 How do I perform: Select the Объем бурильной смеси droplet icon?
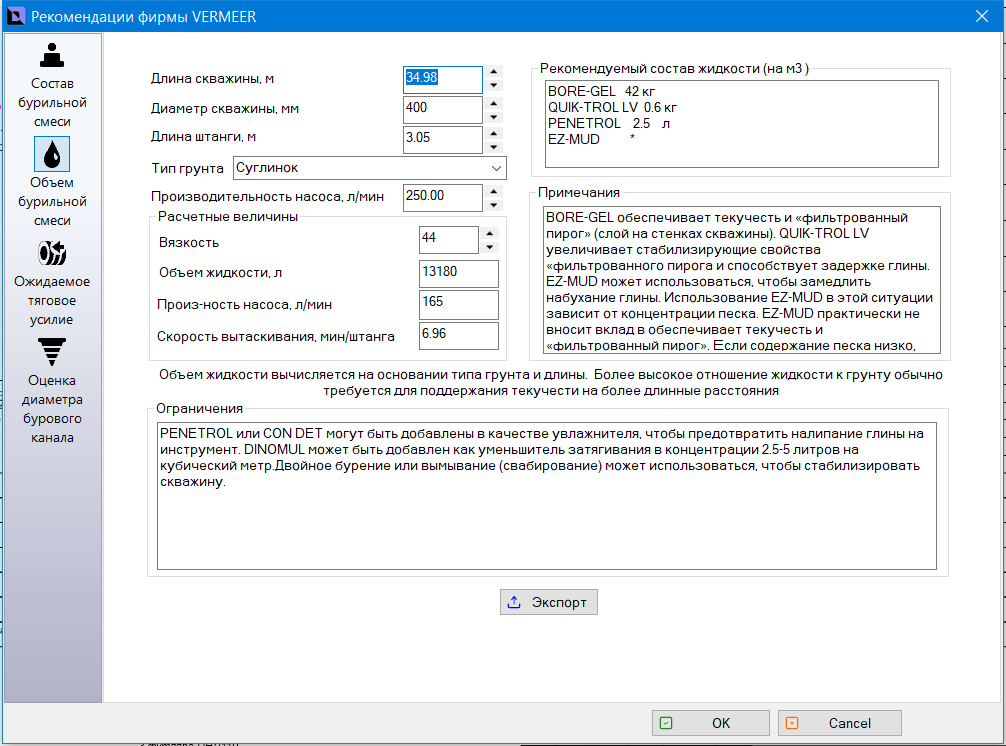[x=52, y=154]
